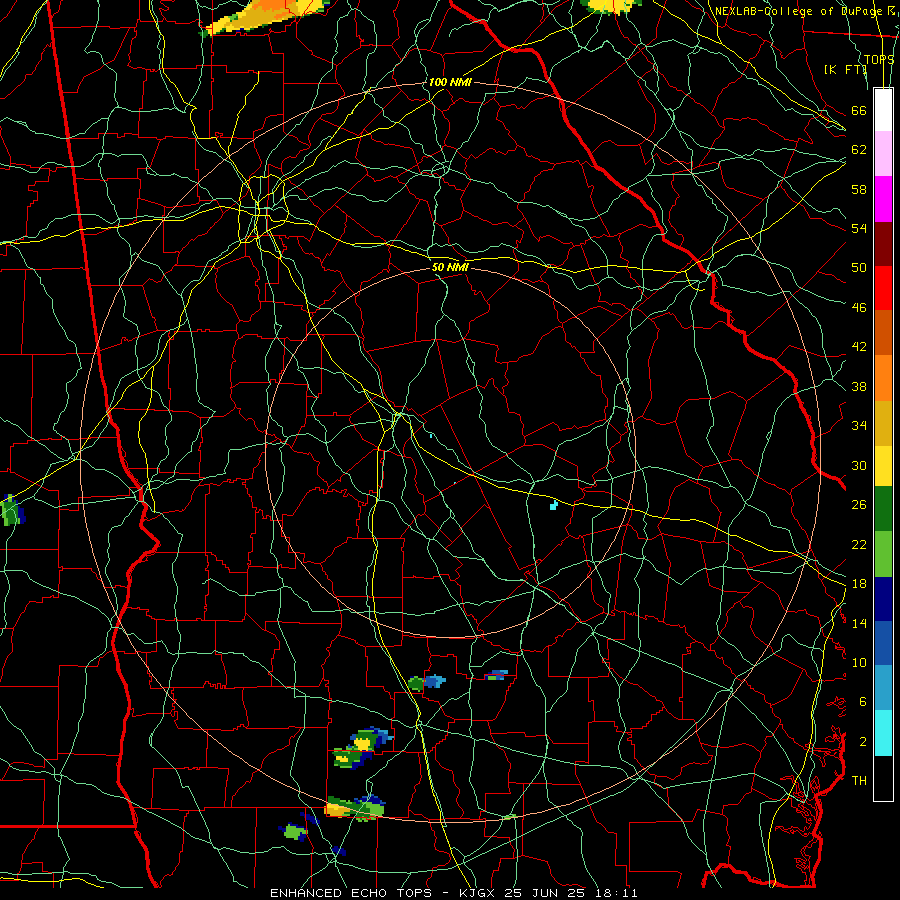This screenshot has height=900, width=900.
Task: Click the bright yellow legend swatch
Action: 883,465
